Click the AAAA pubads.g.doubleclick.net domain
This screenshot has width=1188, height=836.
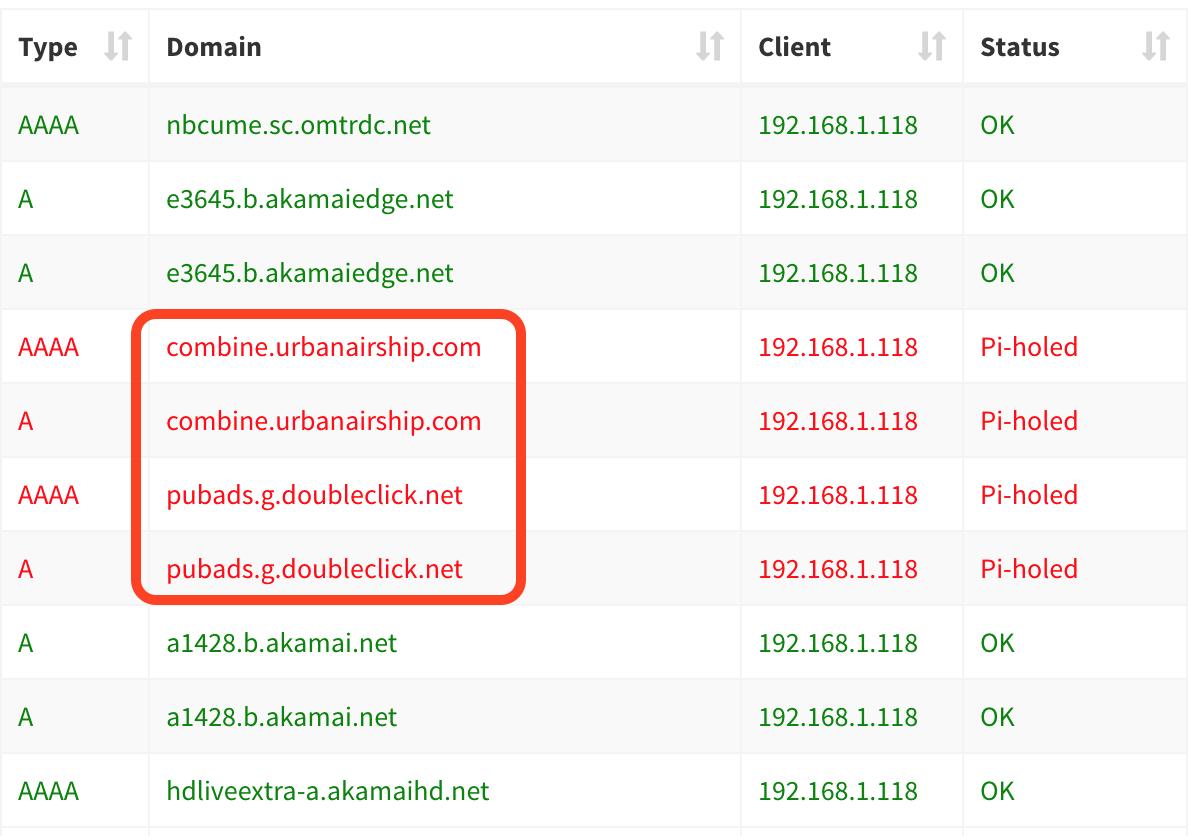click(314, 496)
